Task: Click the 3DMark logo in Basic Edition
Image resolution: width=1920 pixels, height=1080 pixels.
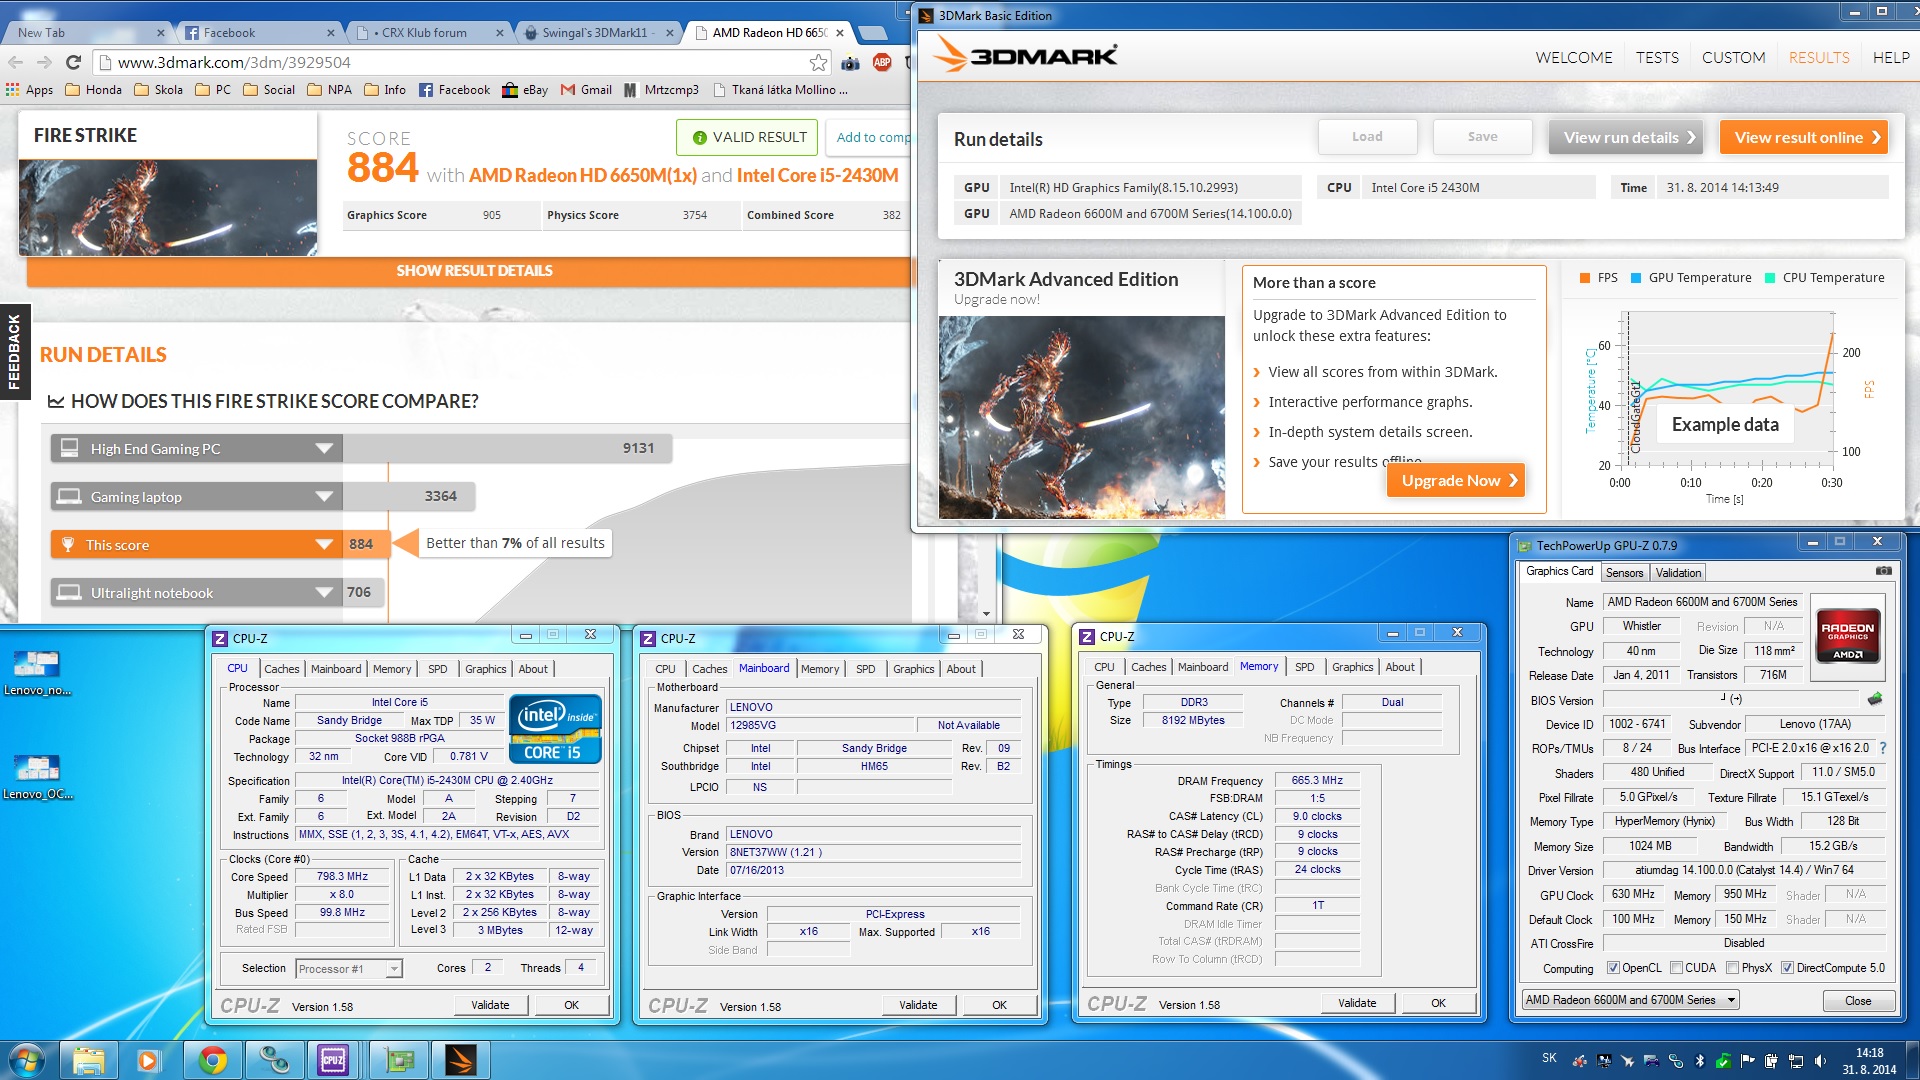Action: point(1024,55)
